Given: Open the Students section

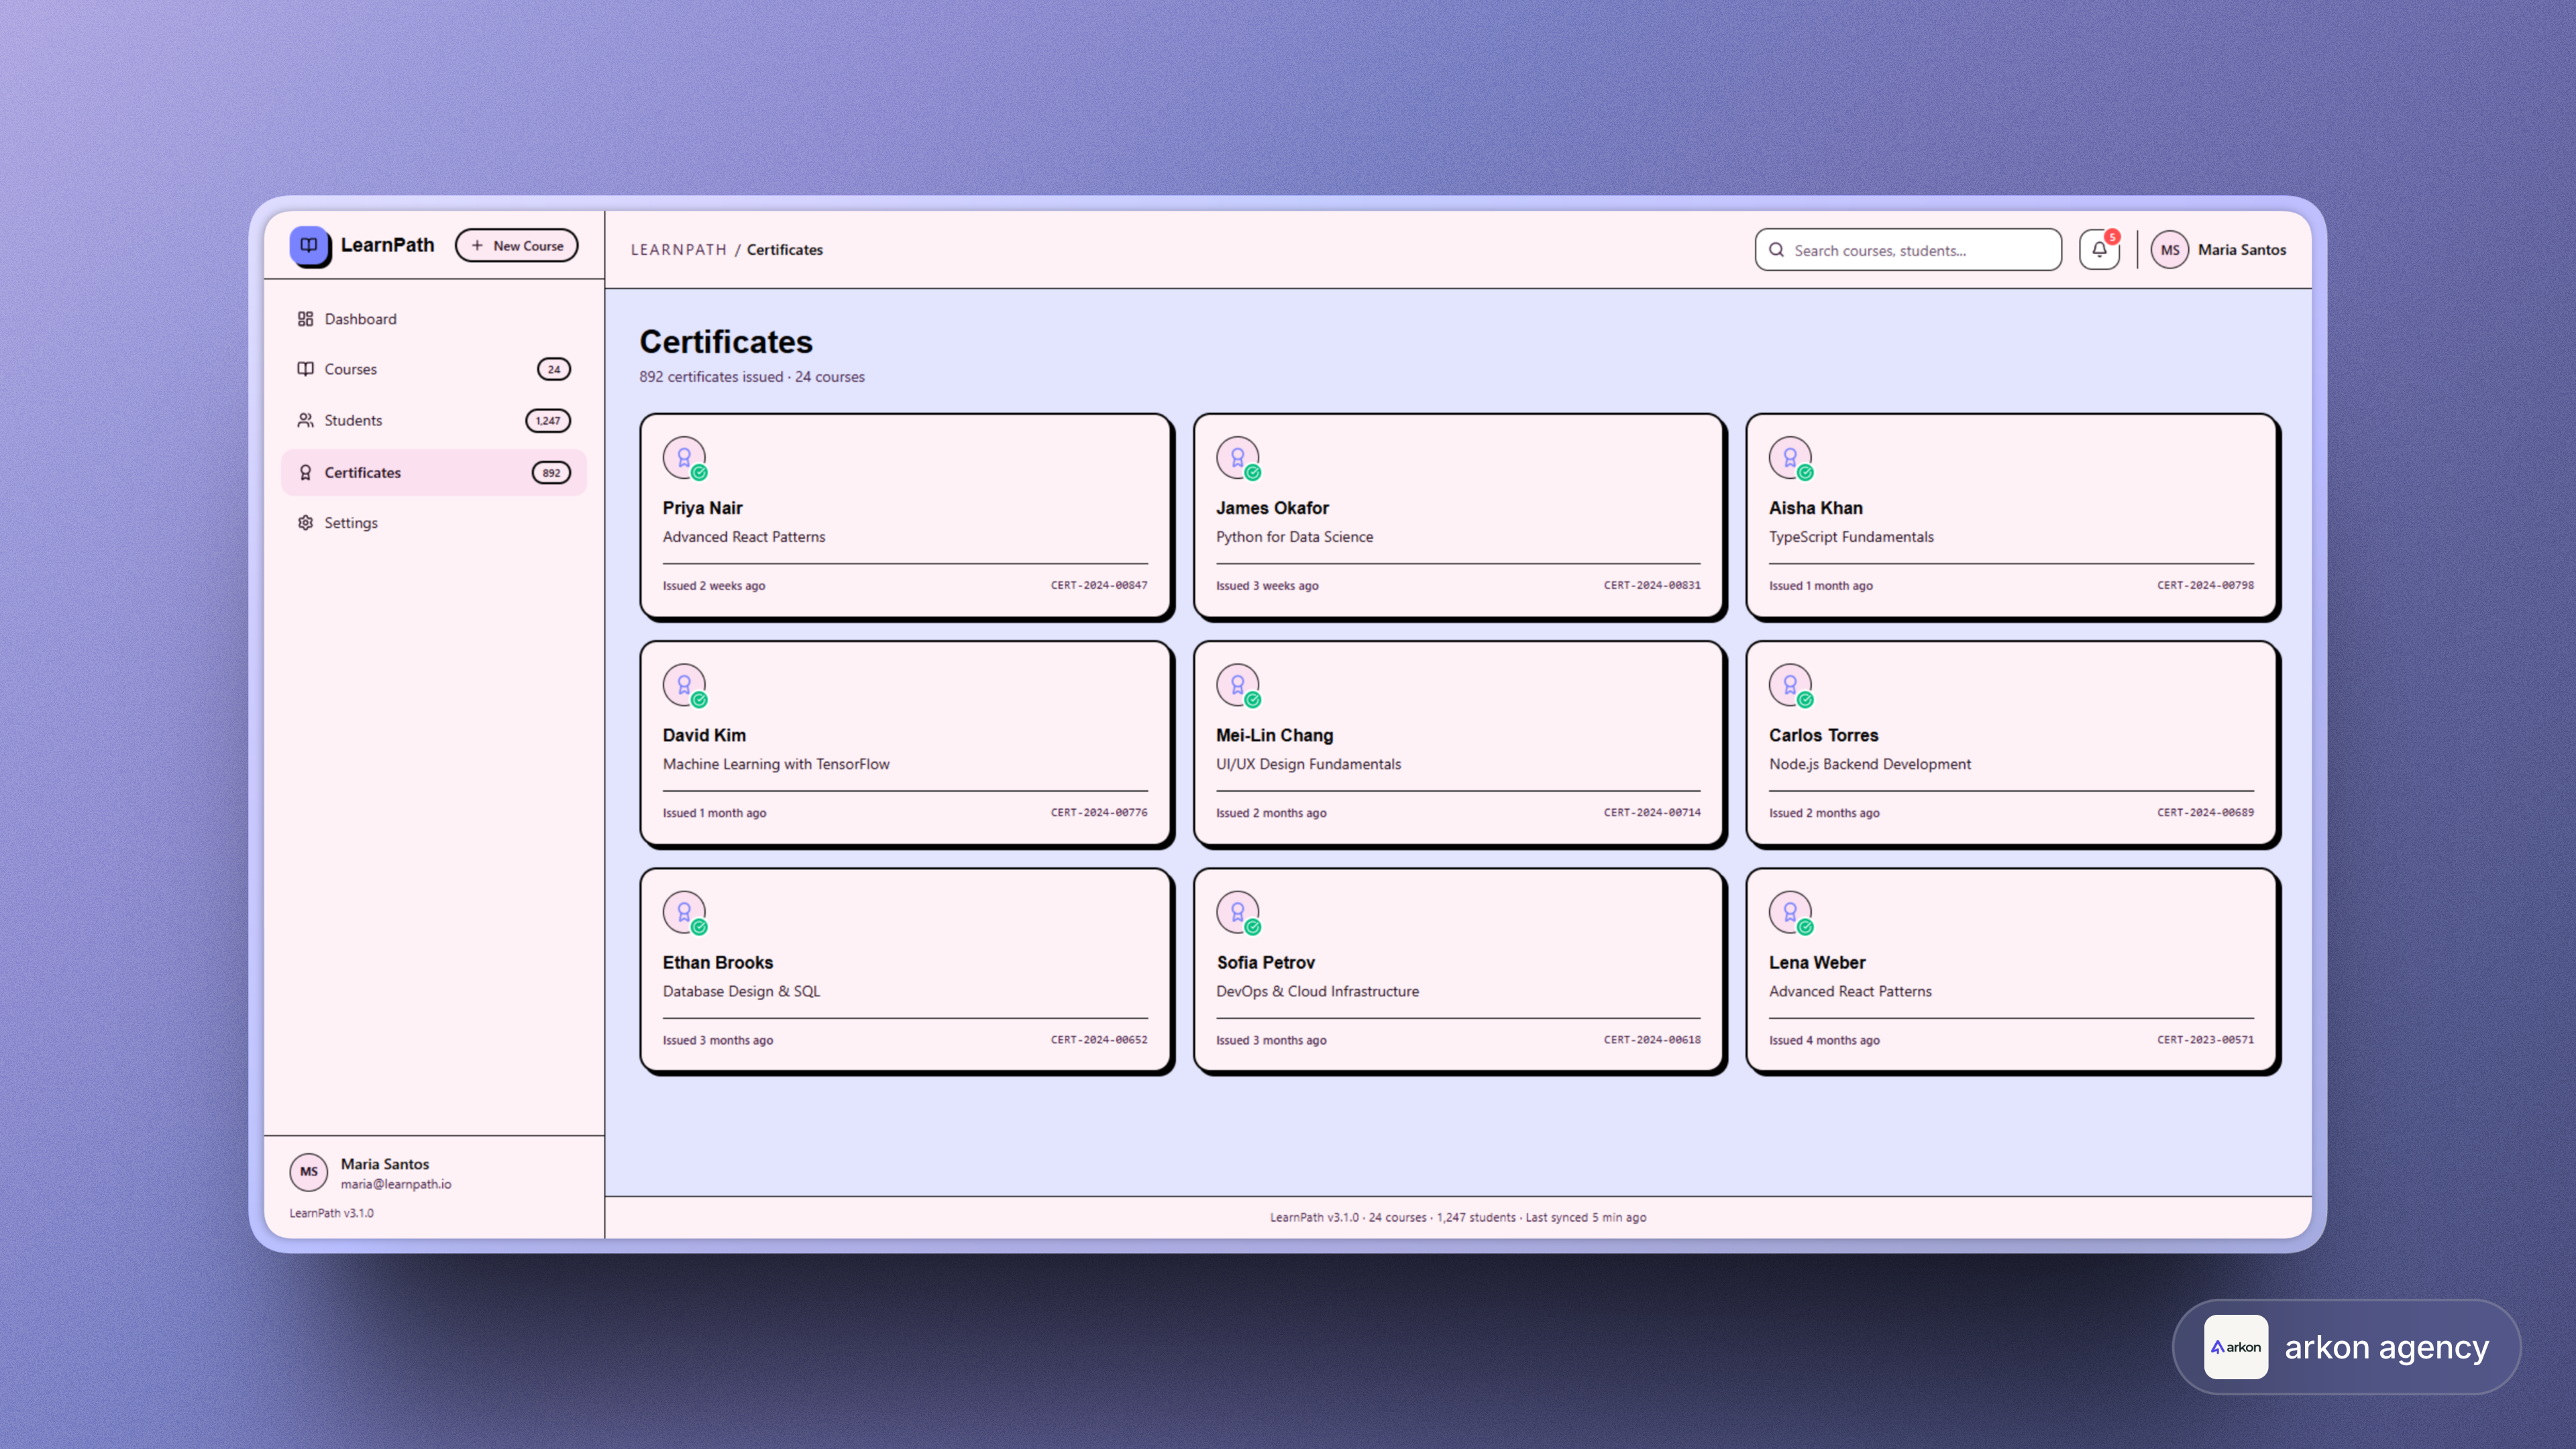Looking at the screenshot, I should click(433, 420).
